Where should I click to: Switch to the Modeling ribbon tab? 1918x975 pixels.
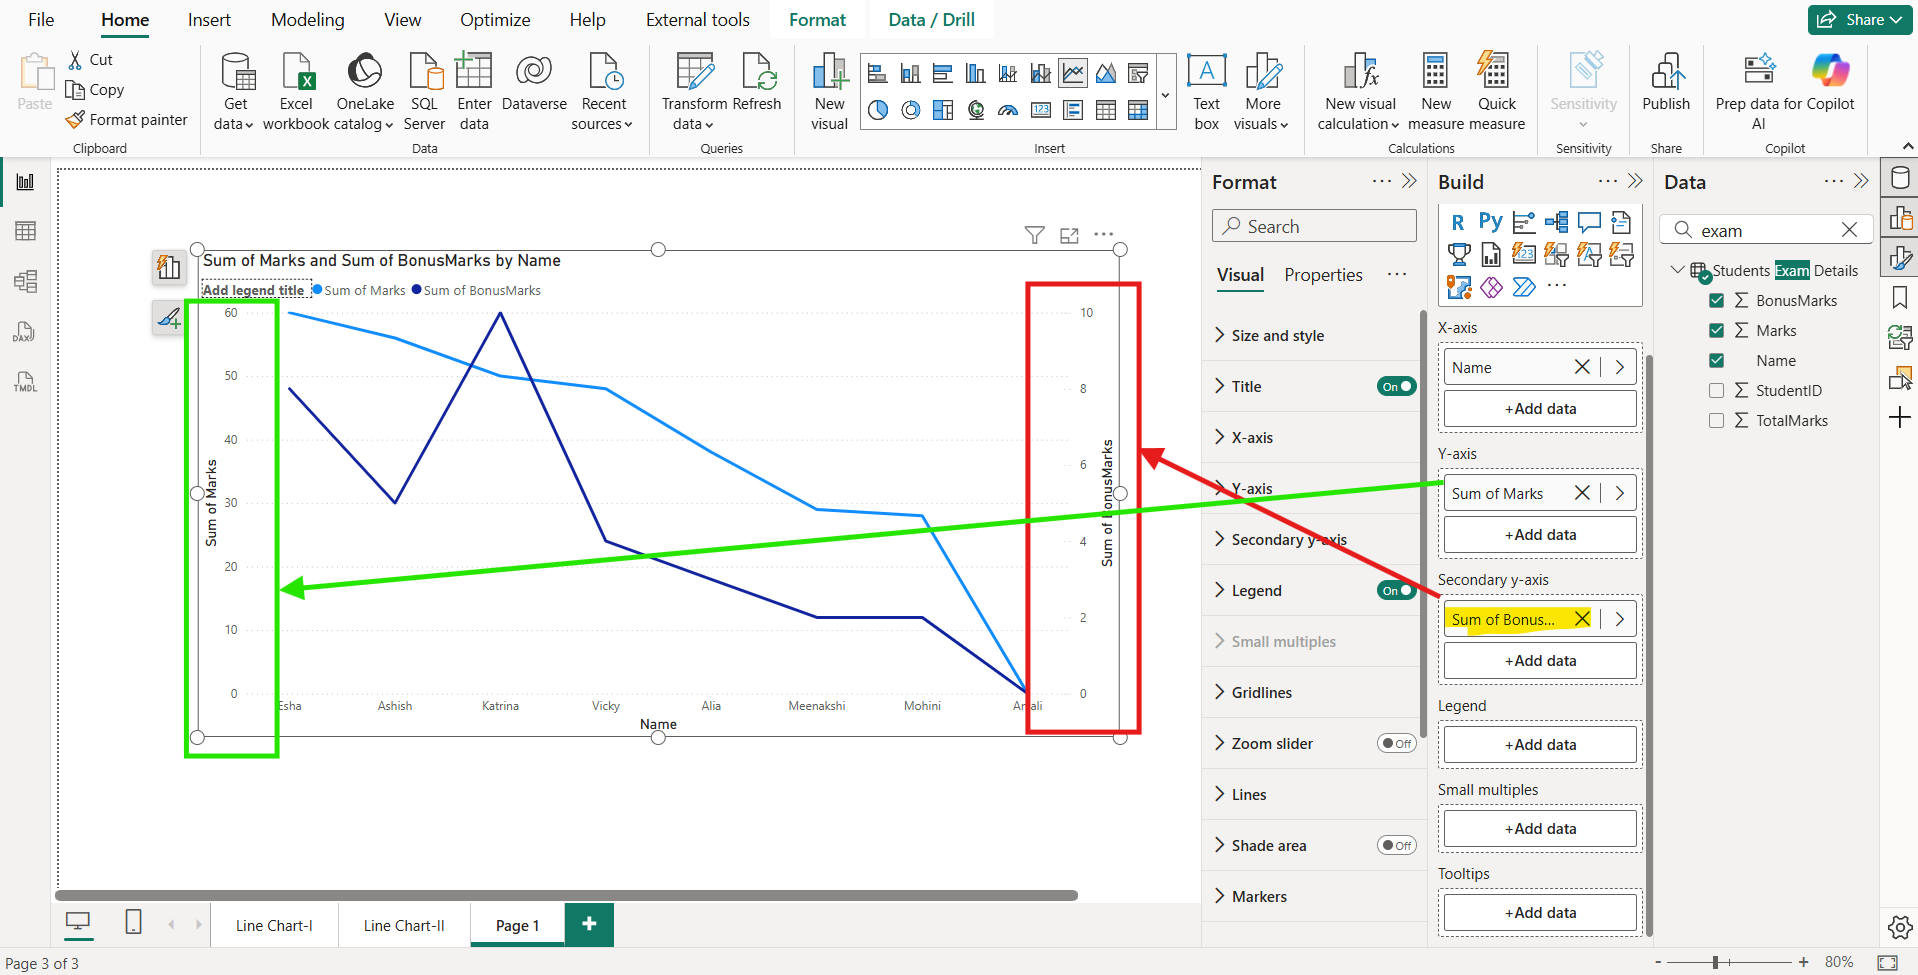tap(307, 19)
